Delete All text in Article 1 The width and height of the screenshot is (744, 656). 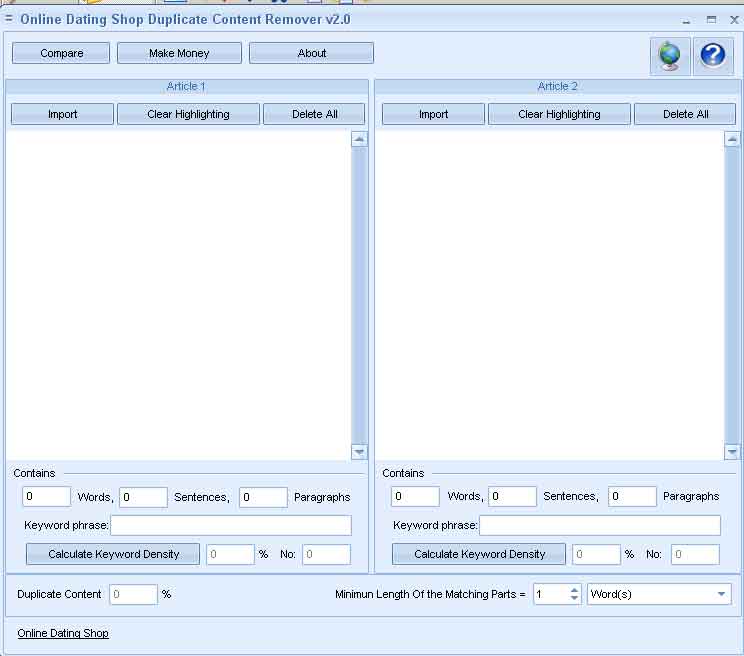[314, 114]
